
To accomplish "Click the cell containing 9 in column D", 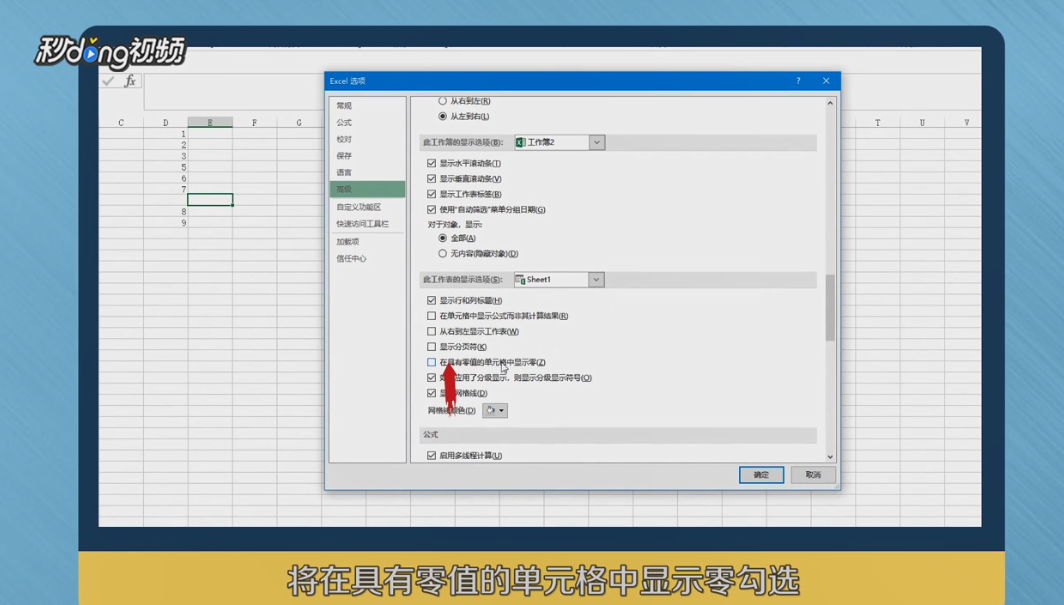I will (x=166, y=222).
